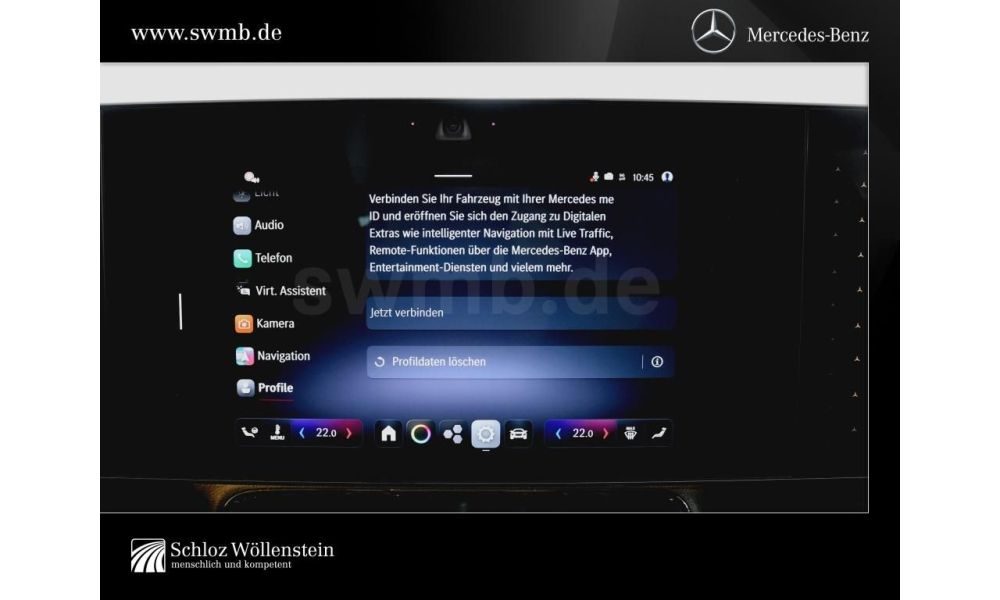Image resolution: width=1000 pixels, height=600 pixels.
Task: Tap the orange Kamera icon
Action: (x=244, y=324)
